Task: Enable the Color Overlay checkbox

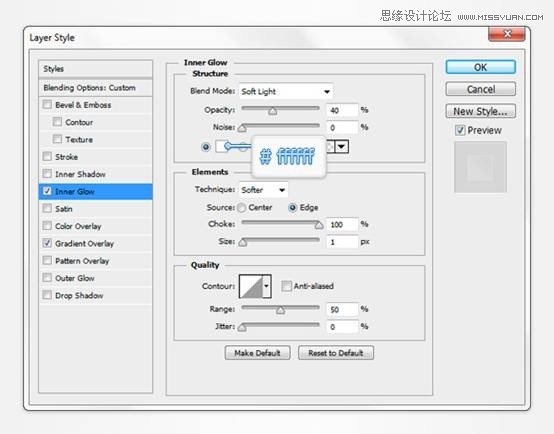Action: [47, 226]
